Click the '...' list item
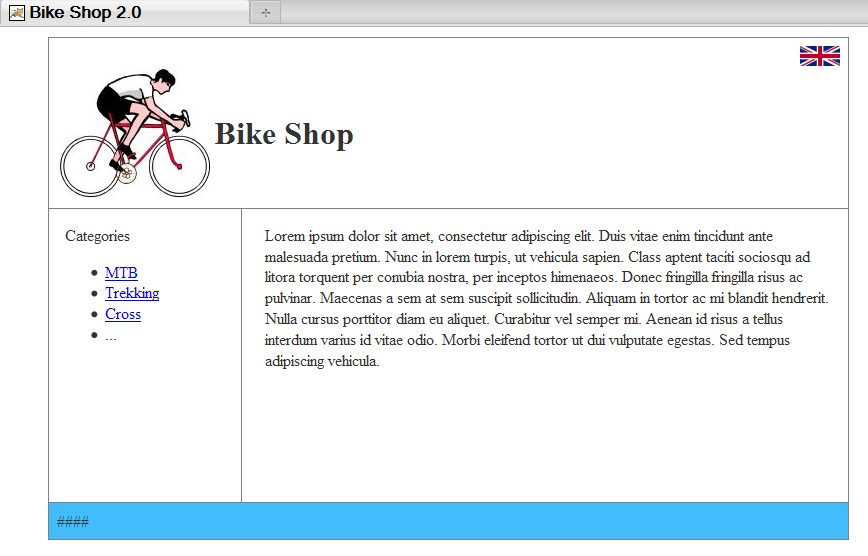The image size is (868, 556). (111, 336)
